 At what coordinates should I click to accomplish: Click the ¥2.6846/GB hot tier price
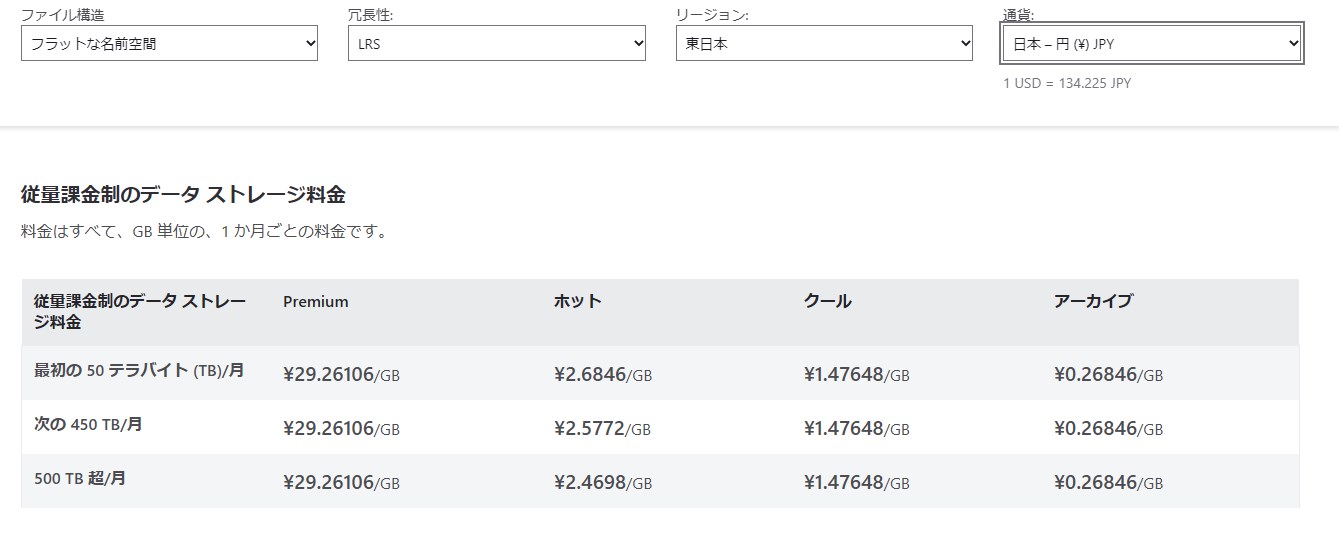[x=602, y=375]
